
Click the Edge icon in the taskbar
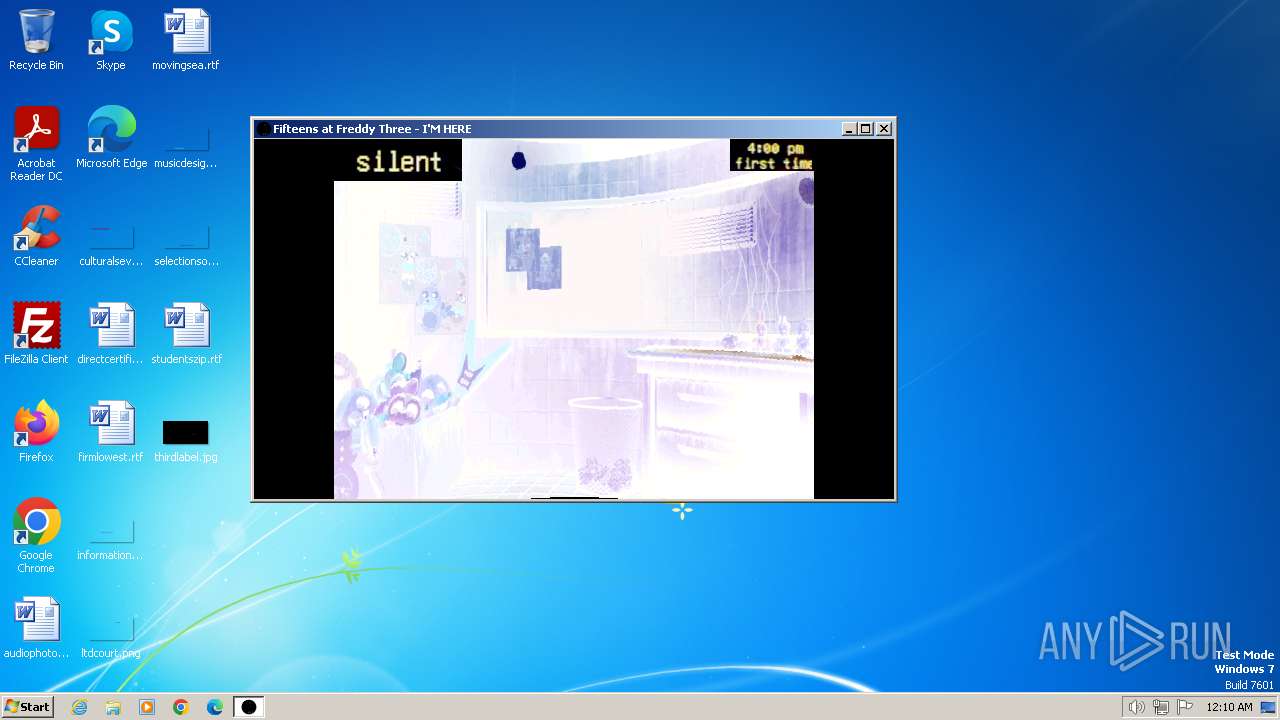(215, 707)
